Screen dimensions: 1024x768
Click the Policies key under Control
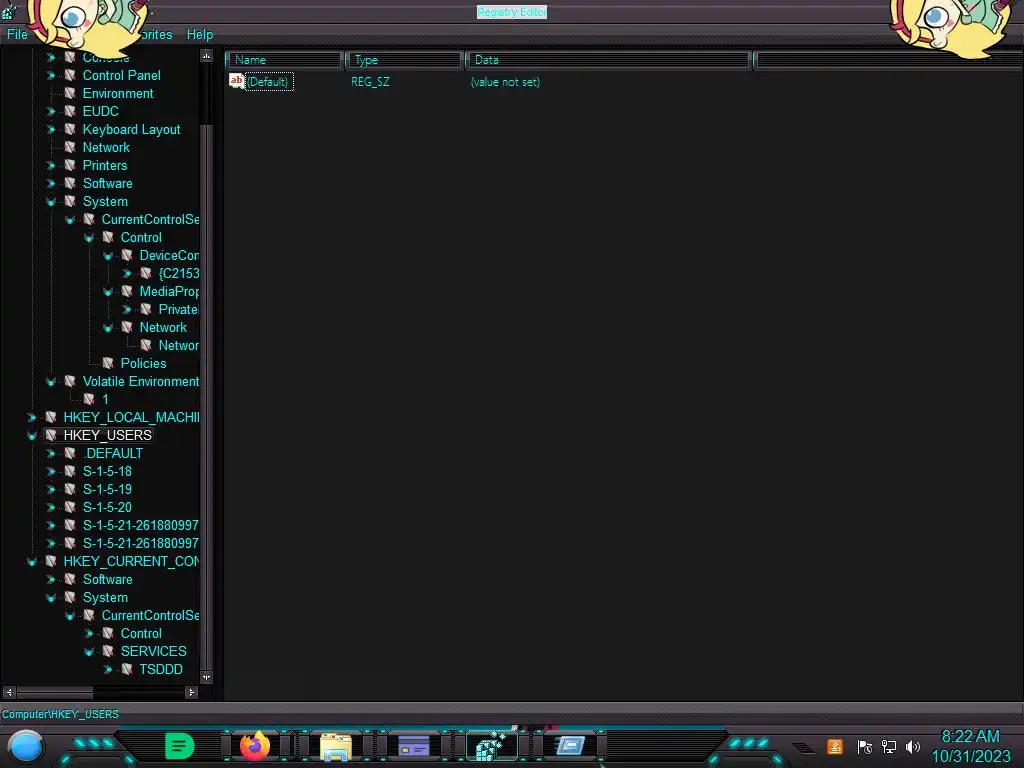coord(143,363)
